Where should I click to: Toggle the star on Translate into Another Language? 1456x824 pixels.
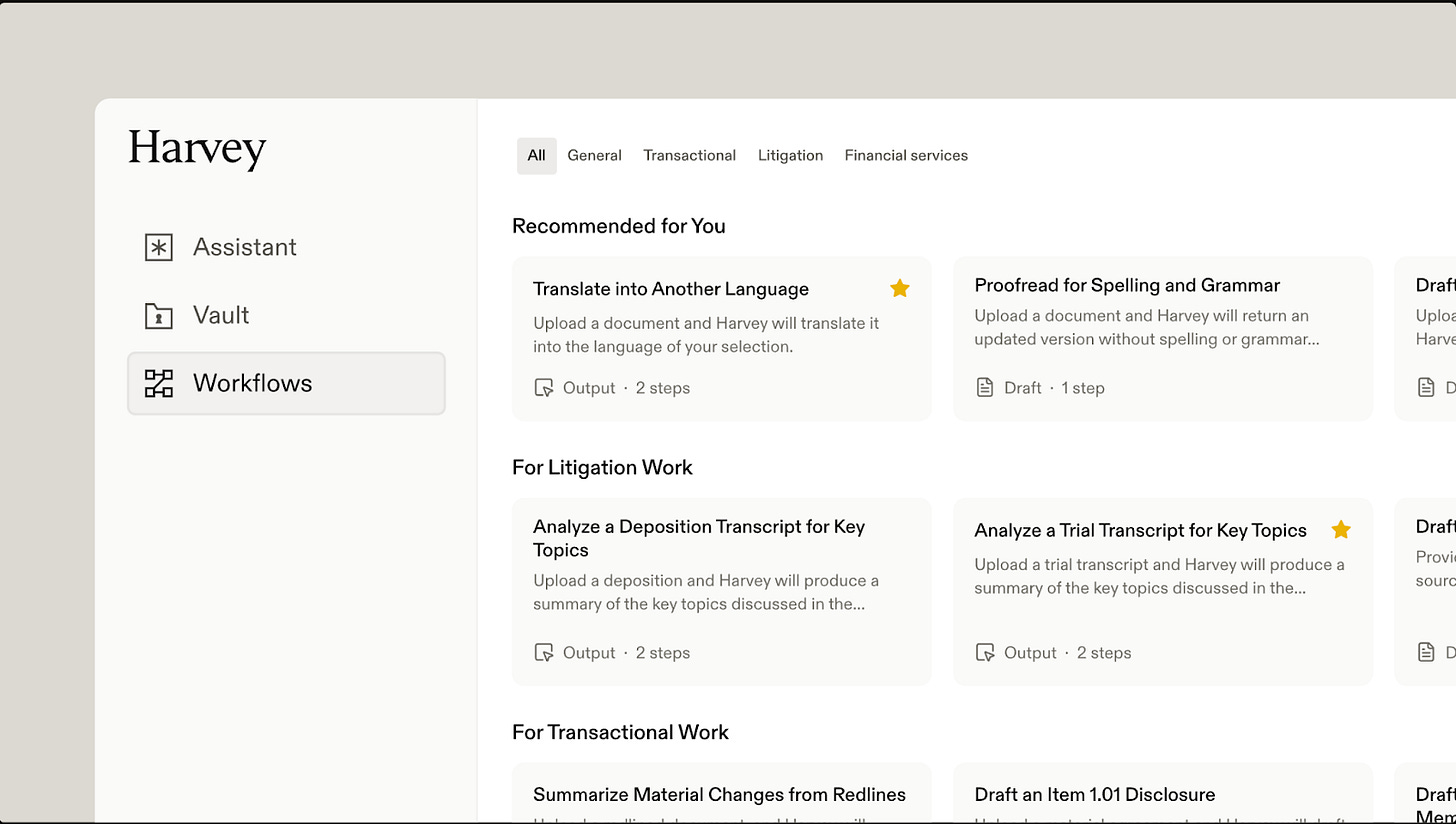pos(900,288)
